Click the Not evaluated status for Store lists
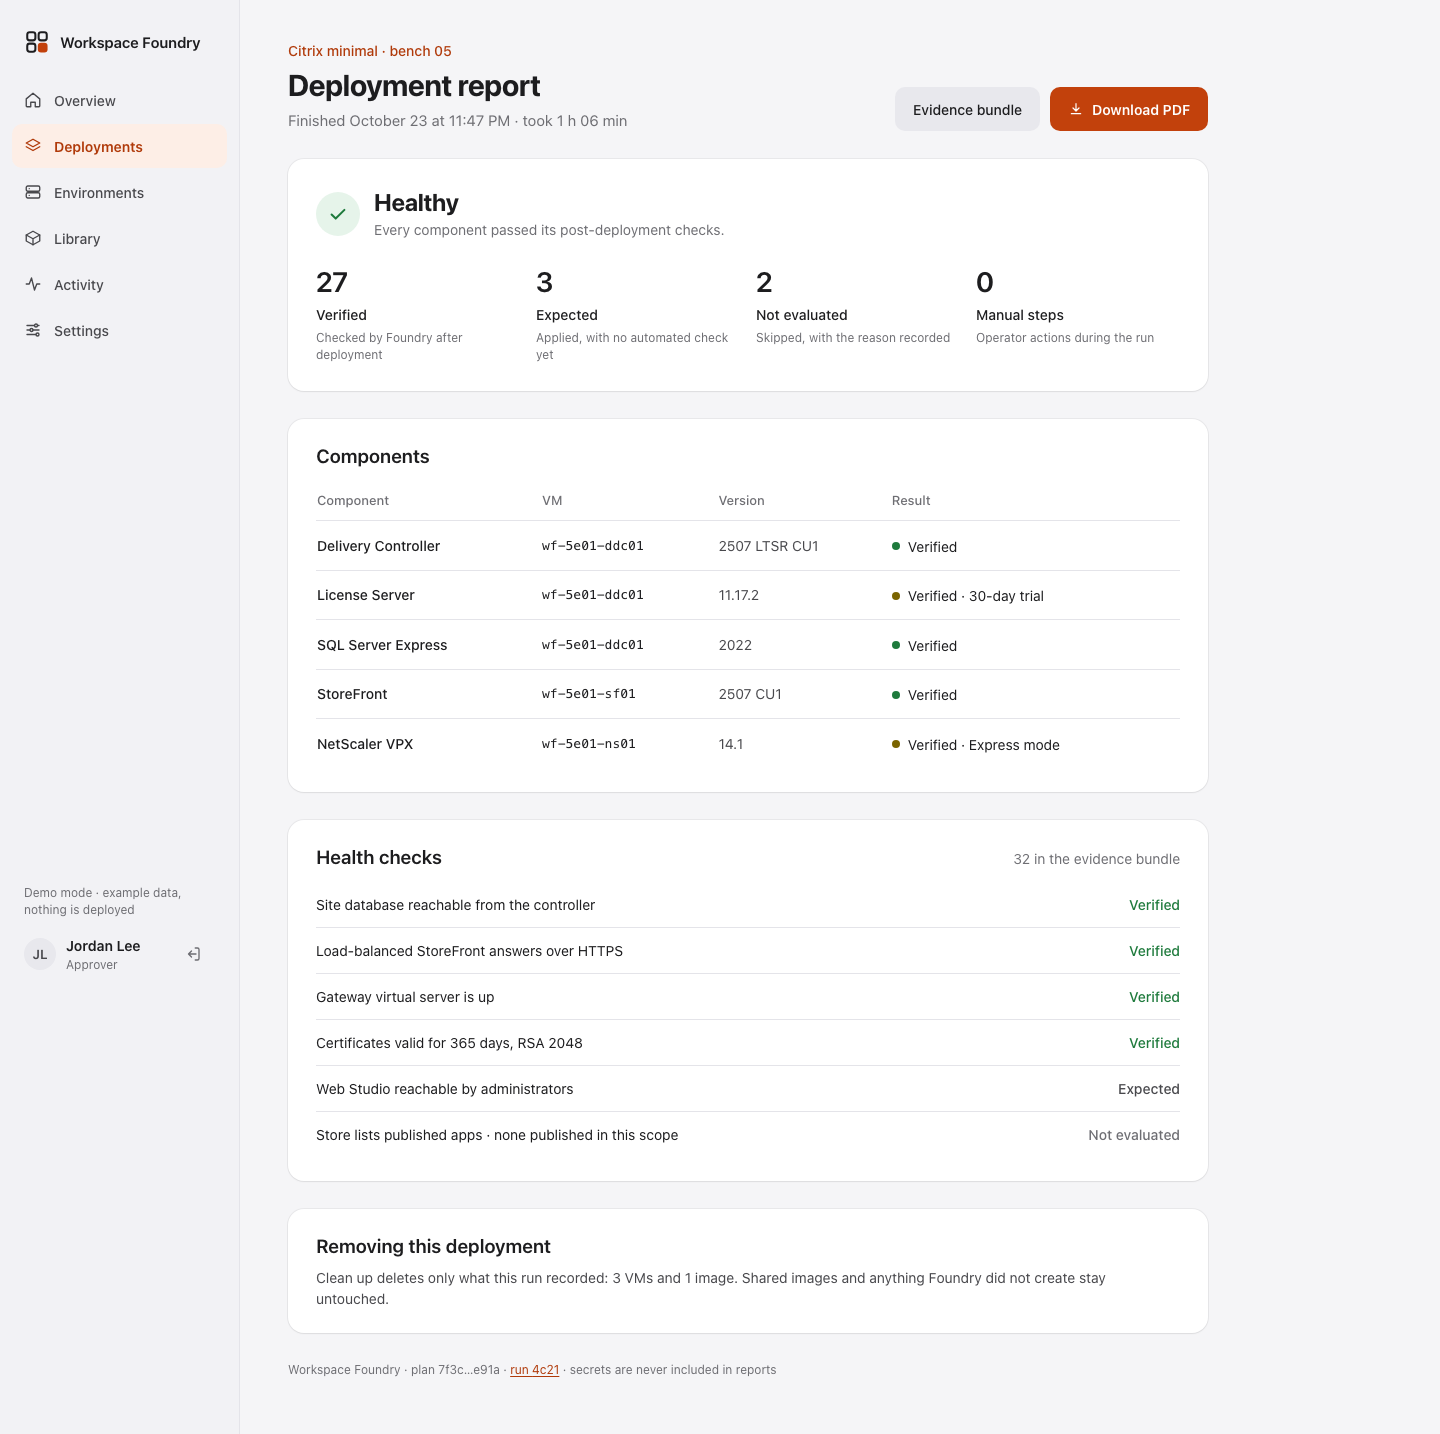 [x=1134, y=1135]
